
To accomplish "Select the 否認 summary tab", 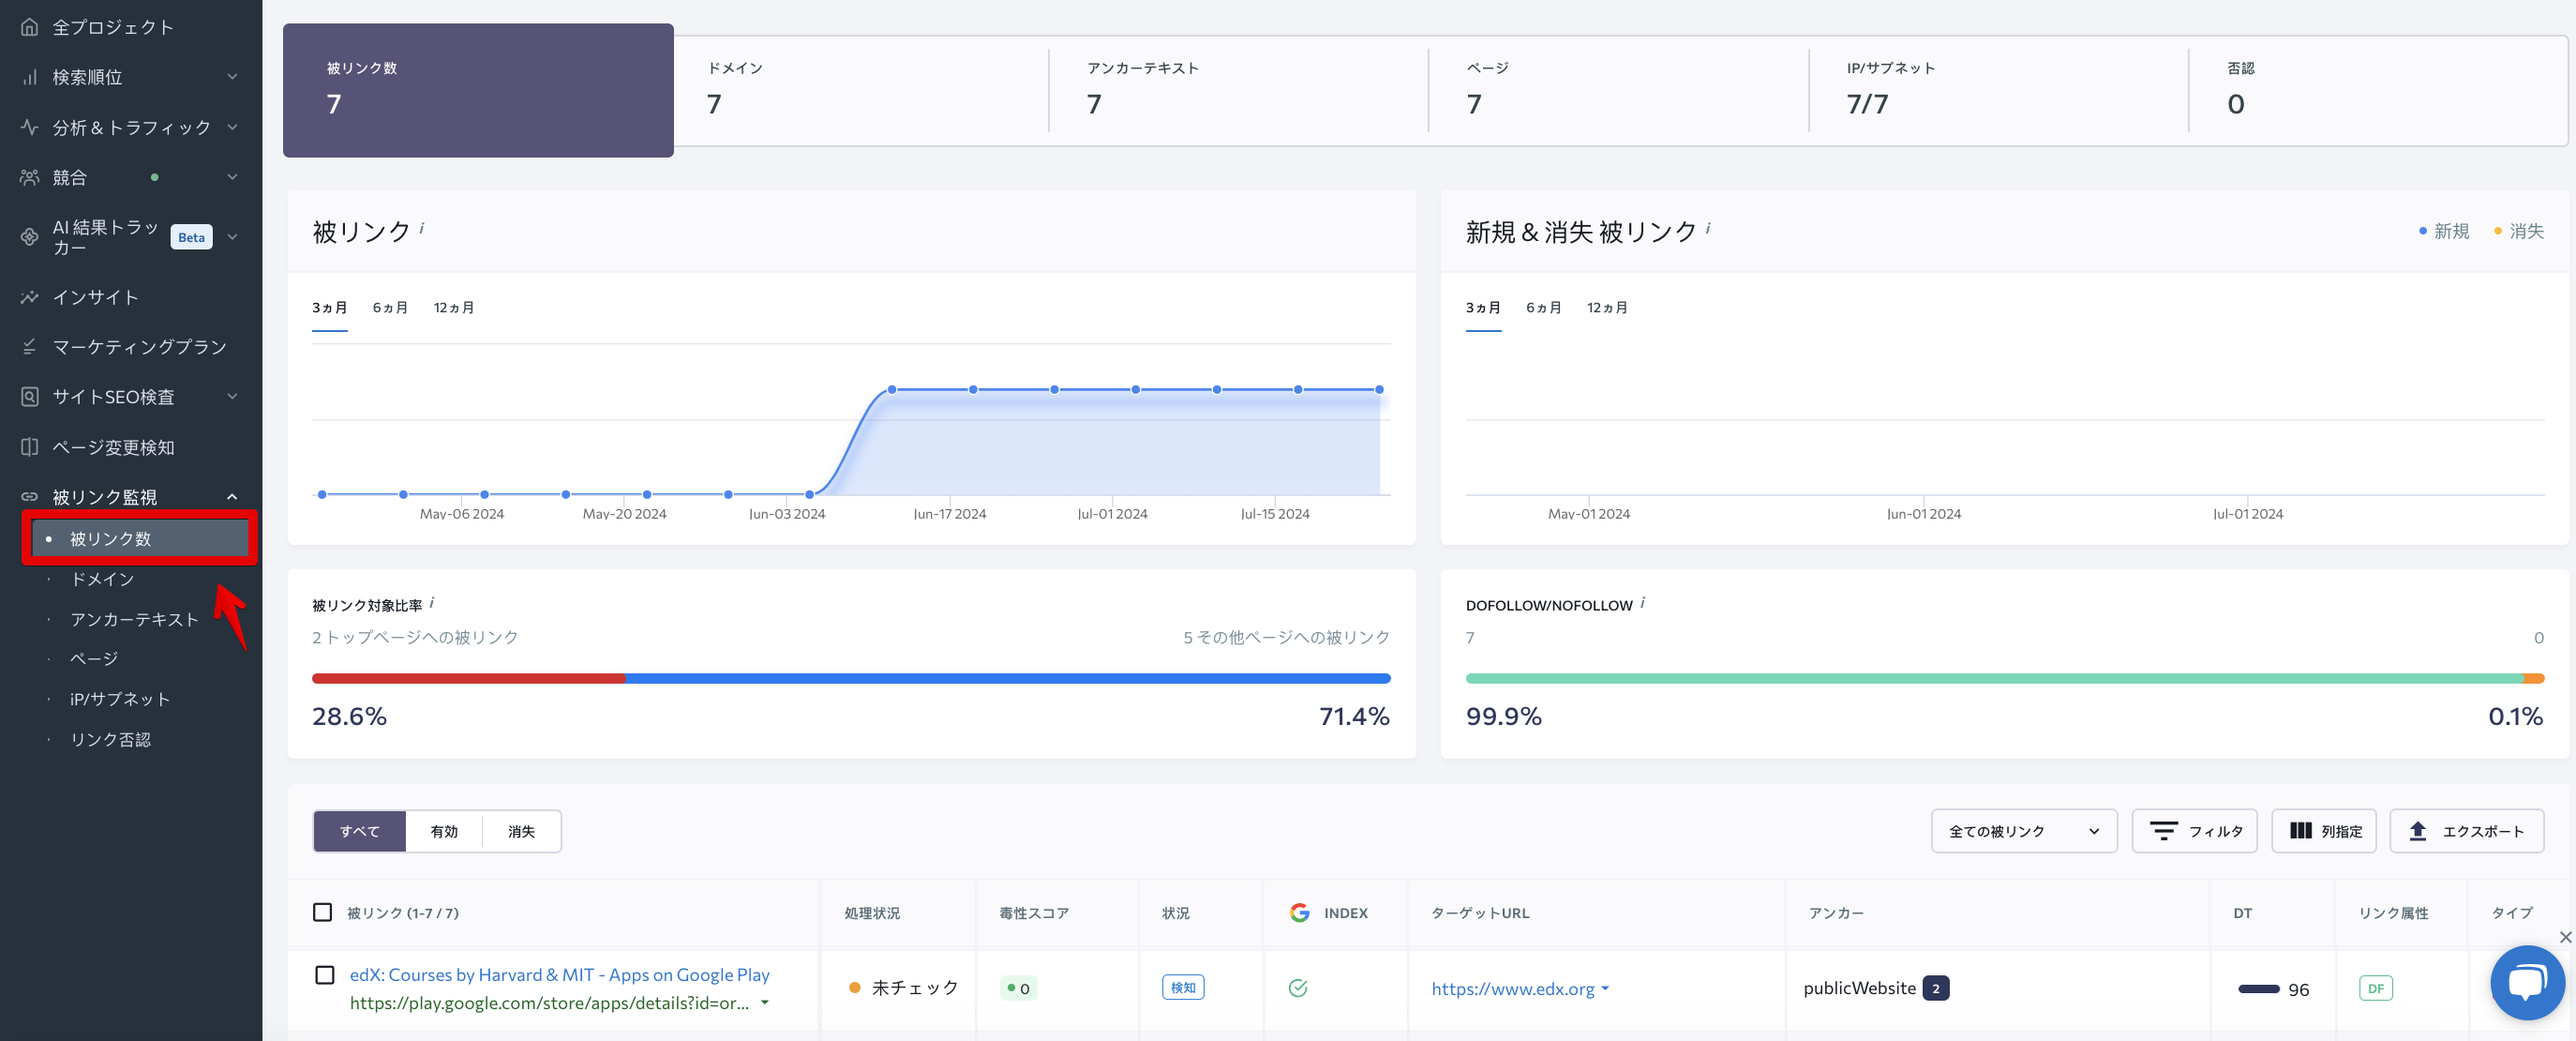I will click(2377, 90).
